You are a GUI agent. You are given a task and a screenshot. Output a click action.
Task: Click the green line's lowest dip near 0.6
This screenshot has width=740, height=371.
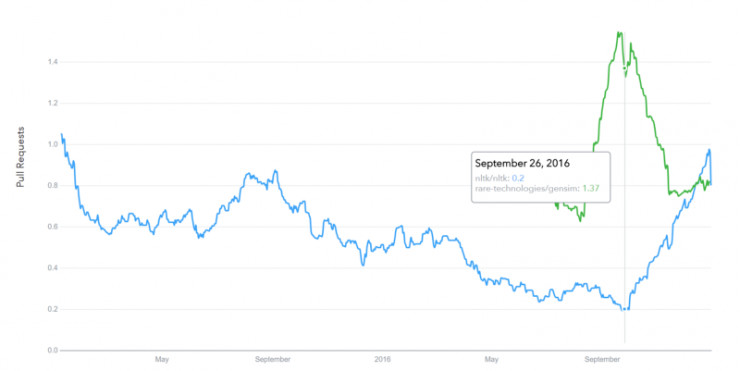tap(580, 220)
